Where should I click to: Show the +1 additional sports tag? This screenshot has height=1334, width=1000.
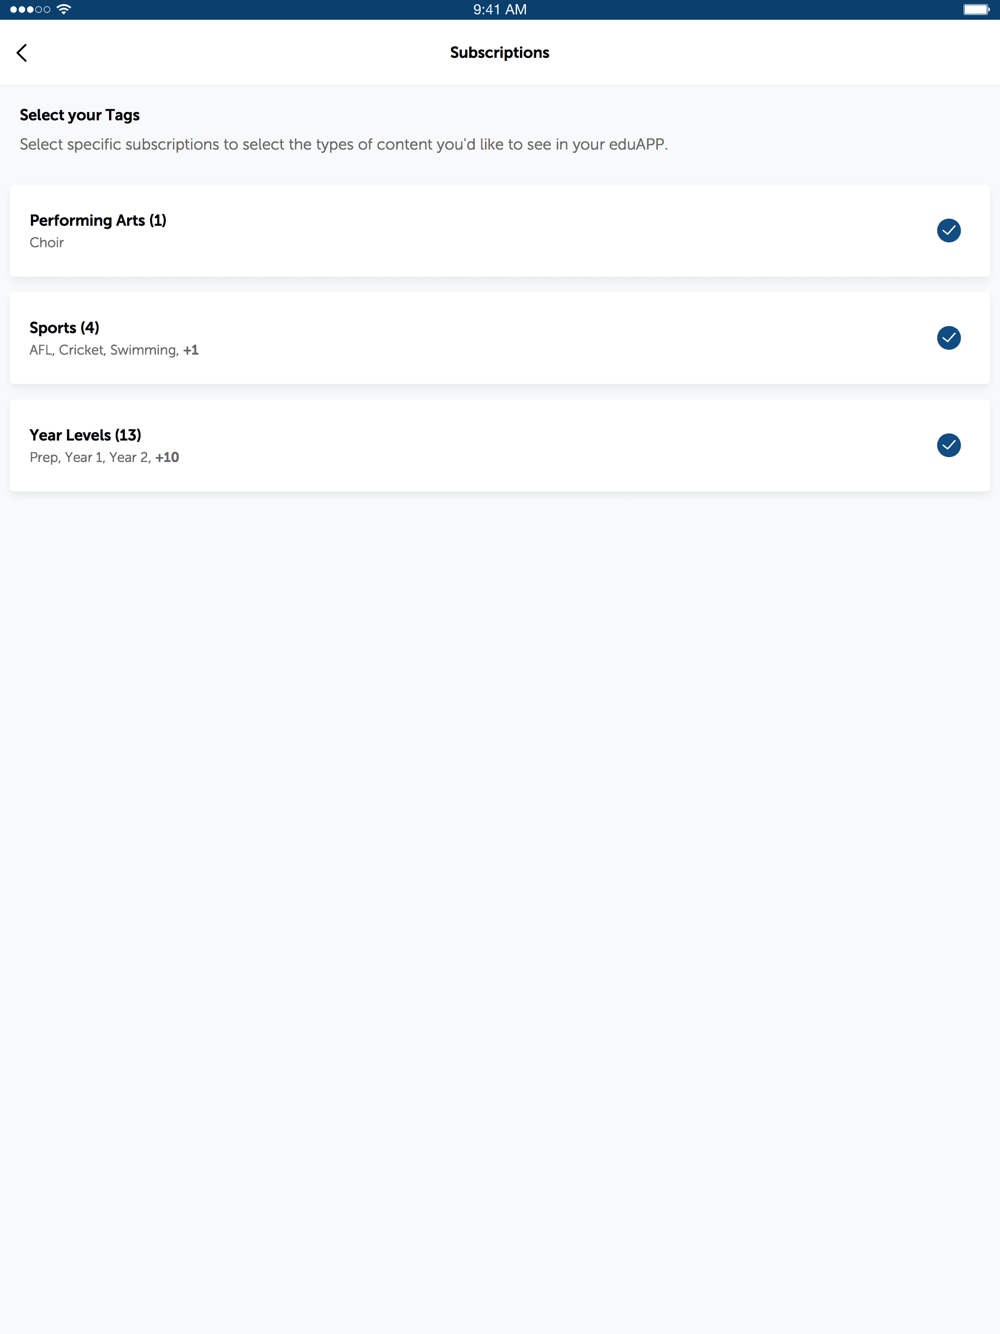[x=191, y=351]
